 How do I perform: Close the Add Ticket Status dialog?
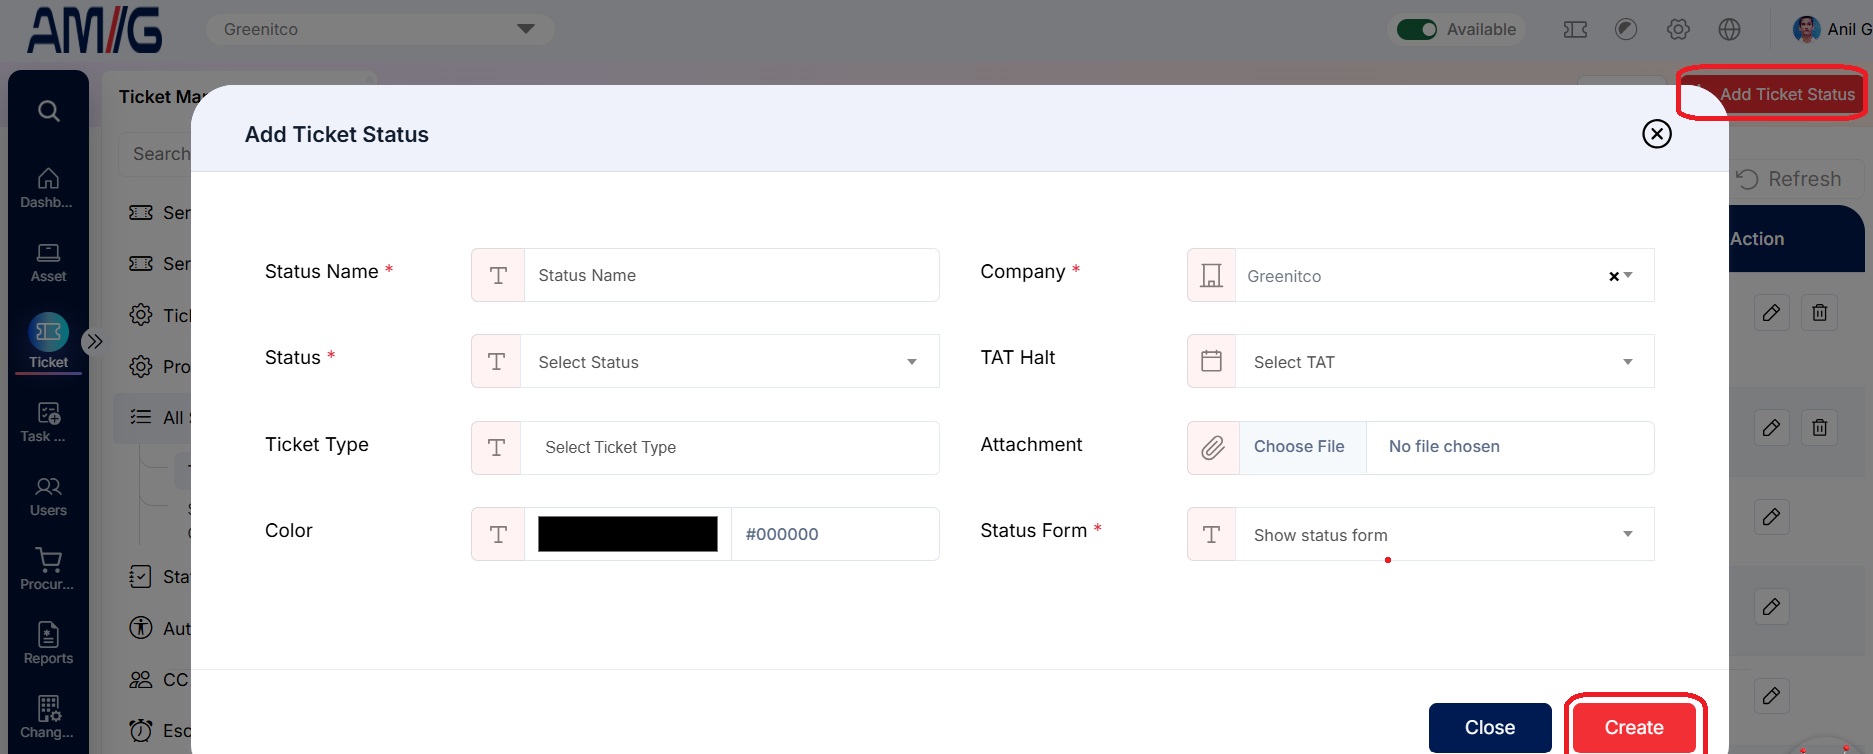1657,134
